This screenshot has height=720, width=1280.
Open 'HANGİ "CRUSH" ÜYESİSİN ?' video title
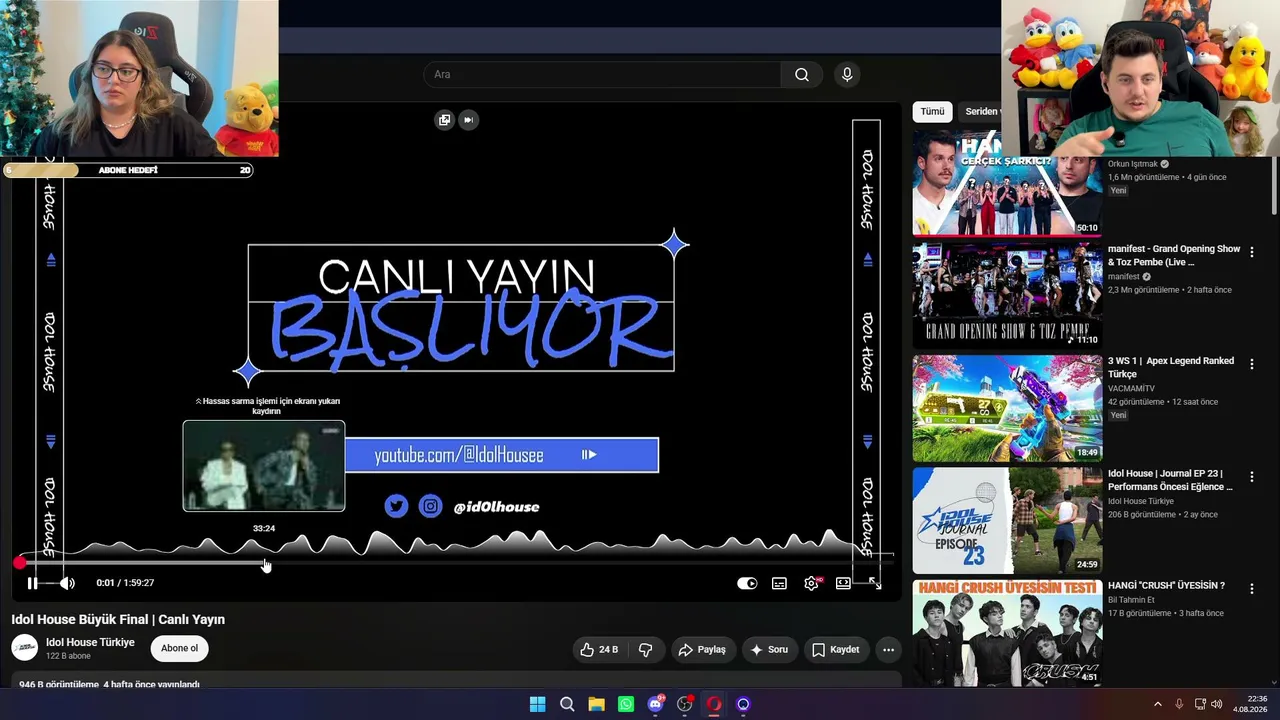click(x=1166, y=586)
